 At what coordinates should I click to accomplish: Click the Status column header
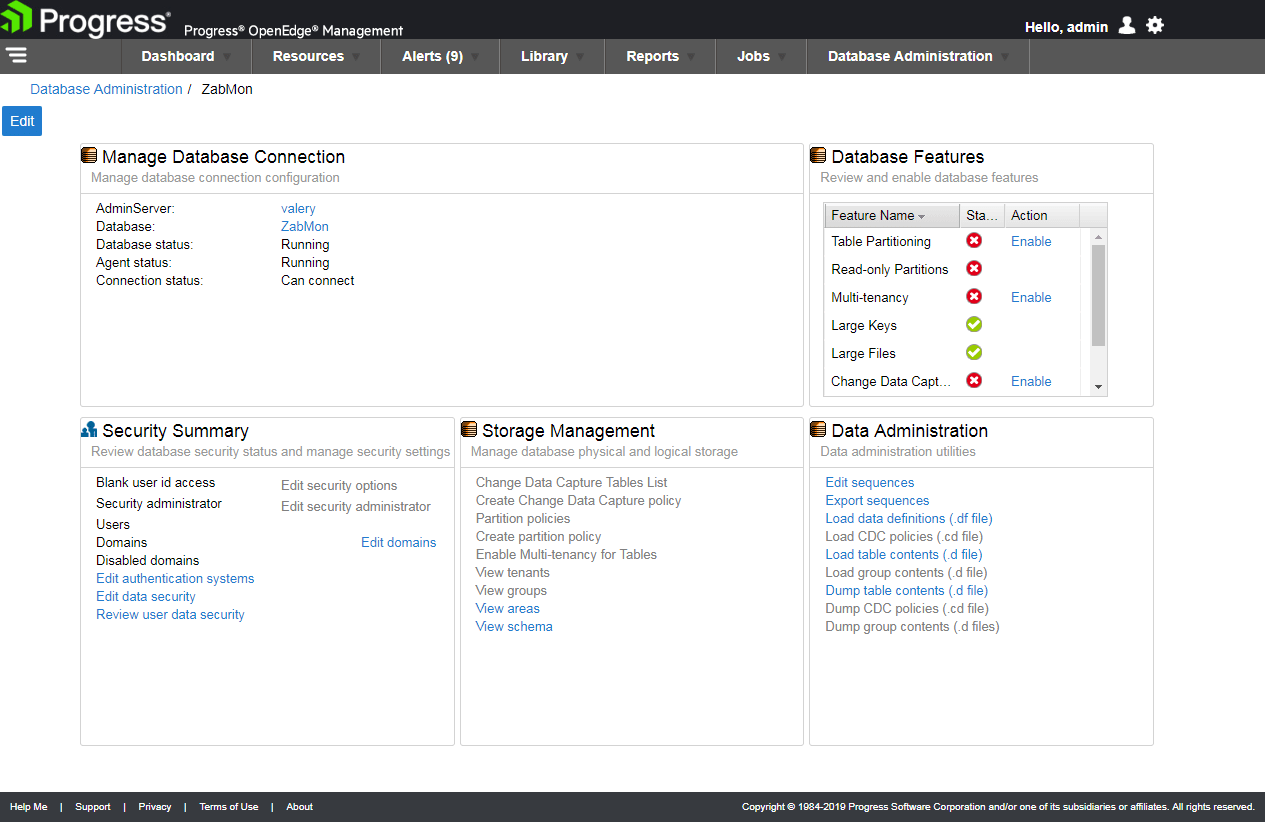[982, 215]
